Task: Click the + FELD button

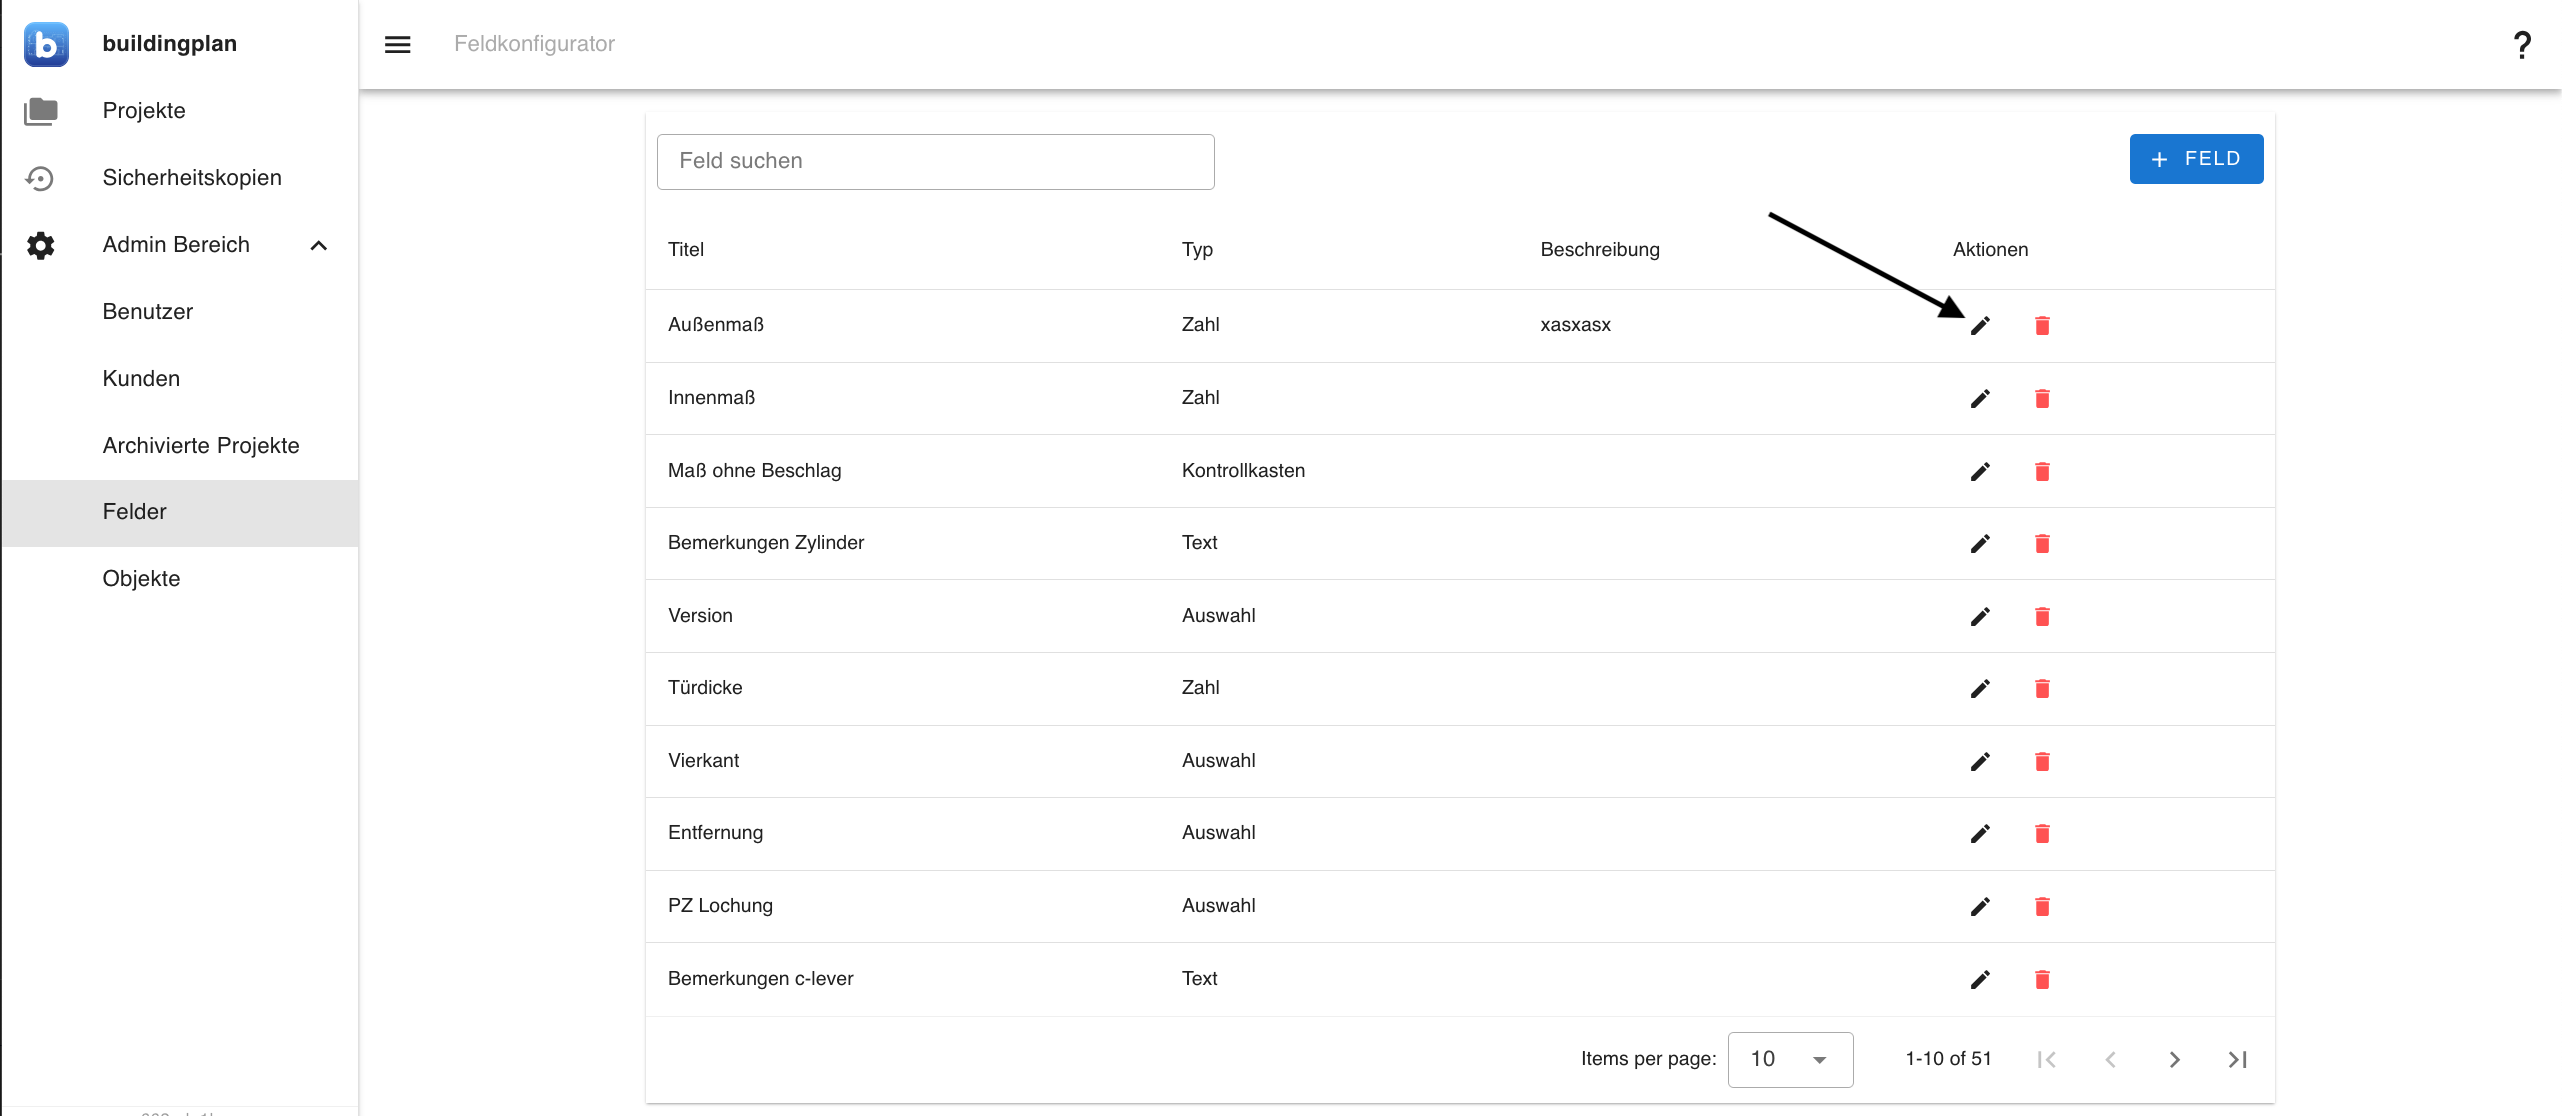Action: click(x=2196, y=159)
